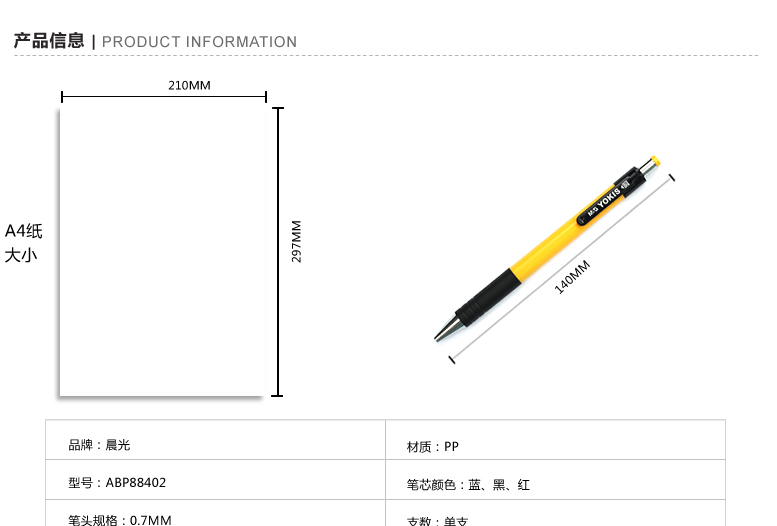Click the 140MM pen length label

click(572, 277)
